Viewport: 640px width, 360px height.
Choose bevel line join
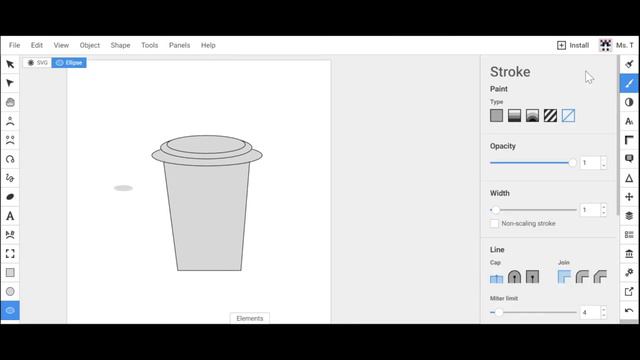pyautogui.click(x=600, y=277)
